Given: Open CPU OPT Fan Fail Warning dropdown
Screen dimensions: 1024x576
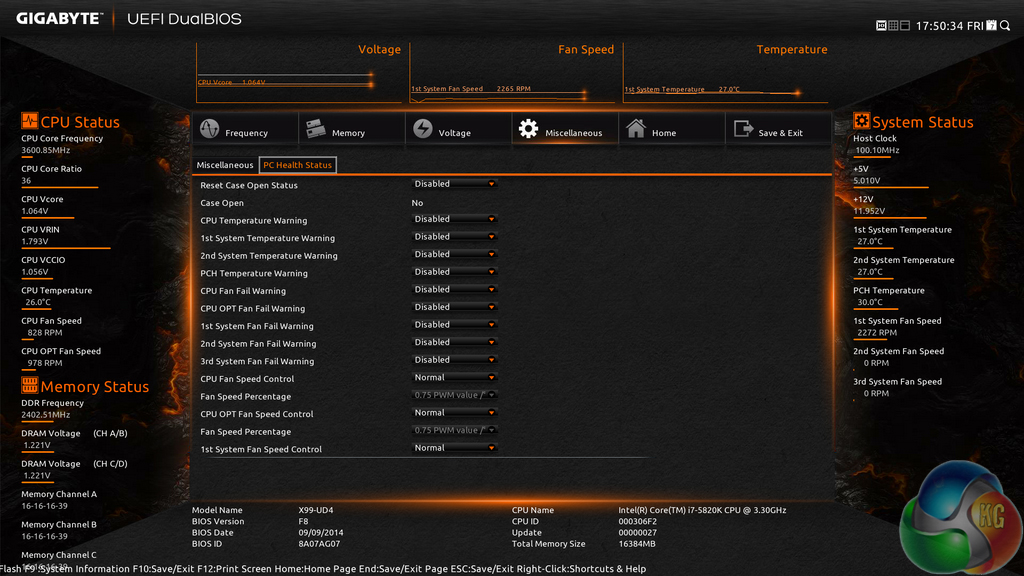Looking at the screenshot, I should click(x=455, y=308).
